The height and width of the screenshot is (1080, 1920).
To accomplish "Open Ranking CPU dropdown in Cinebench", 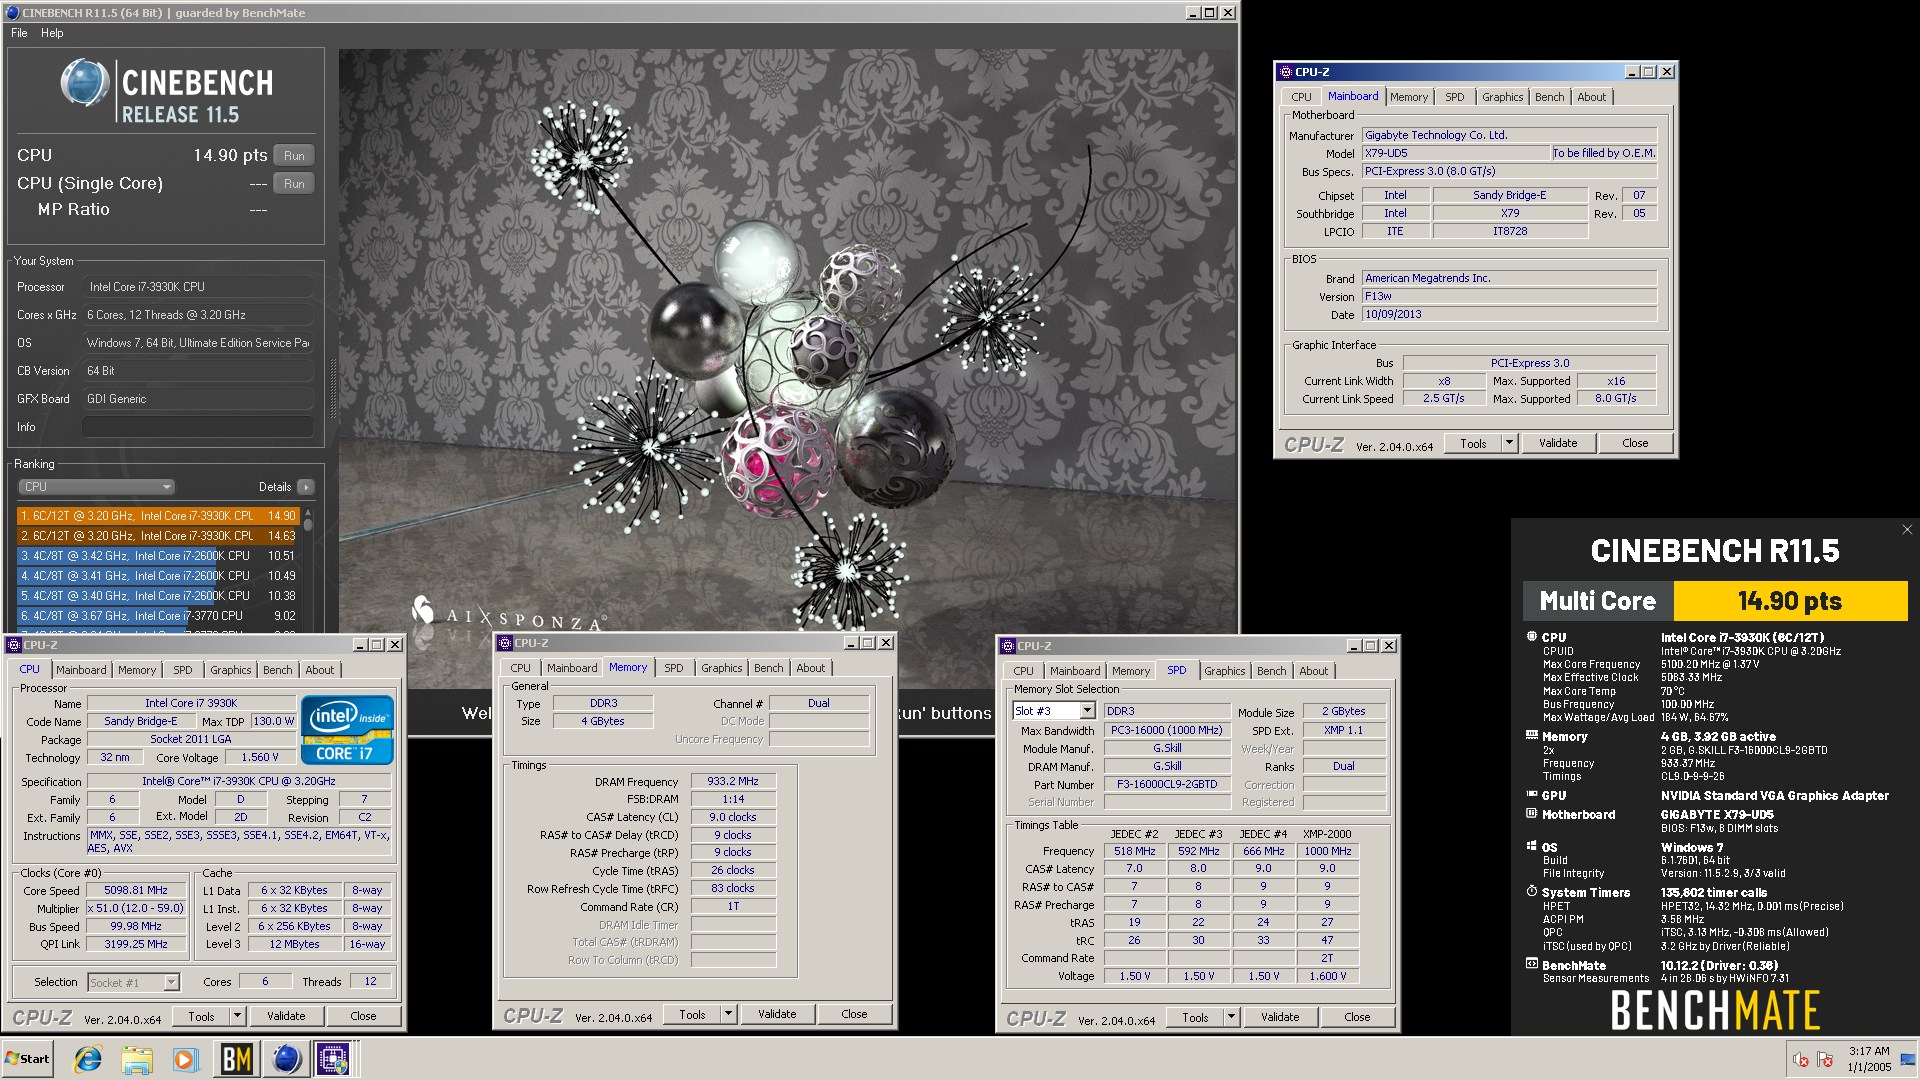I will (x=97, y=487).
